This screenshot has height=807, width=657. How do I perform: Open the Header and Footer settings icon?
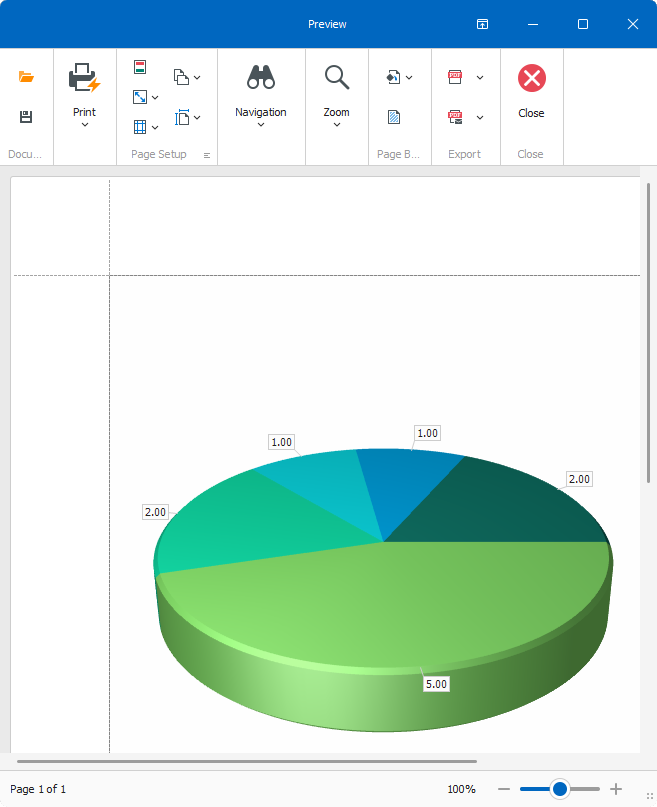140,67
